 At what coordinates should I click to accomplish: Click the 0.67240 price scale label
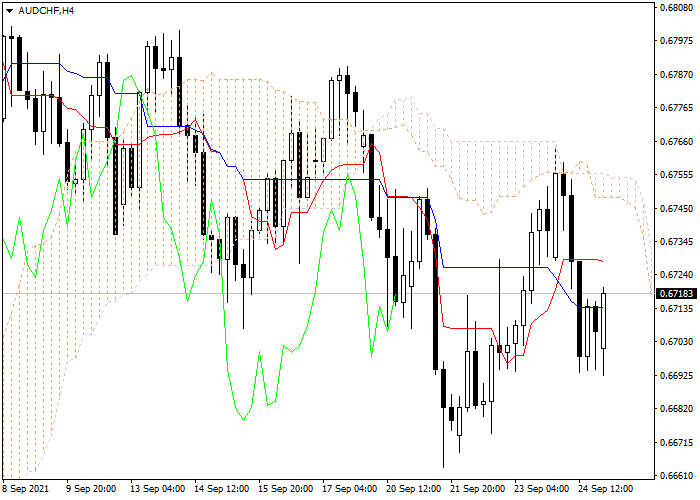coord(677,275)
